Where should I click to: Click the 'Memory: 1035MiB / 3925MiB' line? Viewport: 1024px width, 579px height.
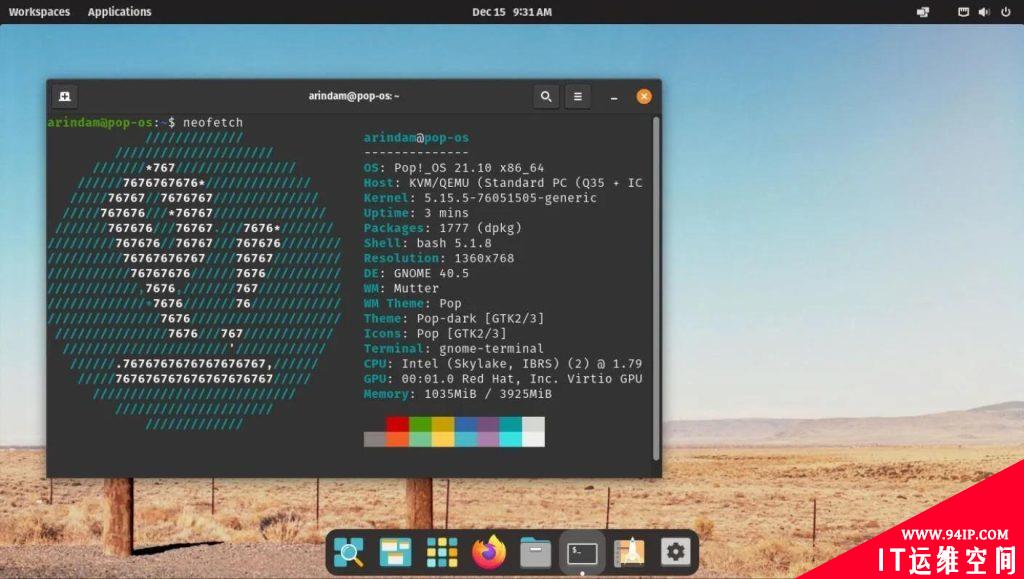[458, 394]
